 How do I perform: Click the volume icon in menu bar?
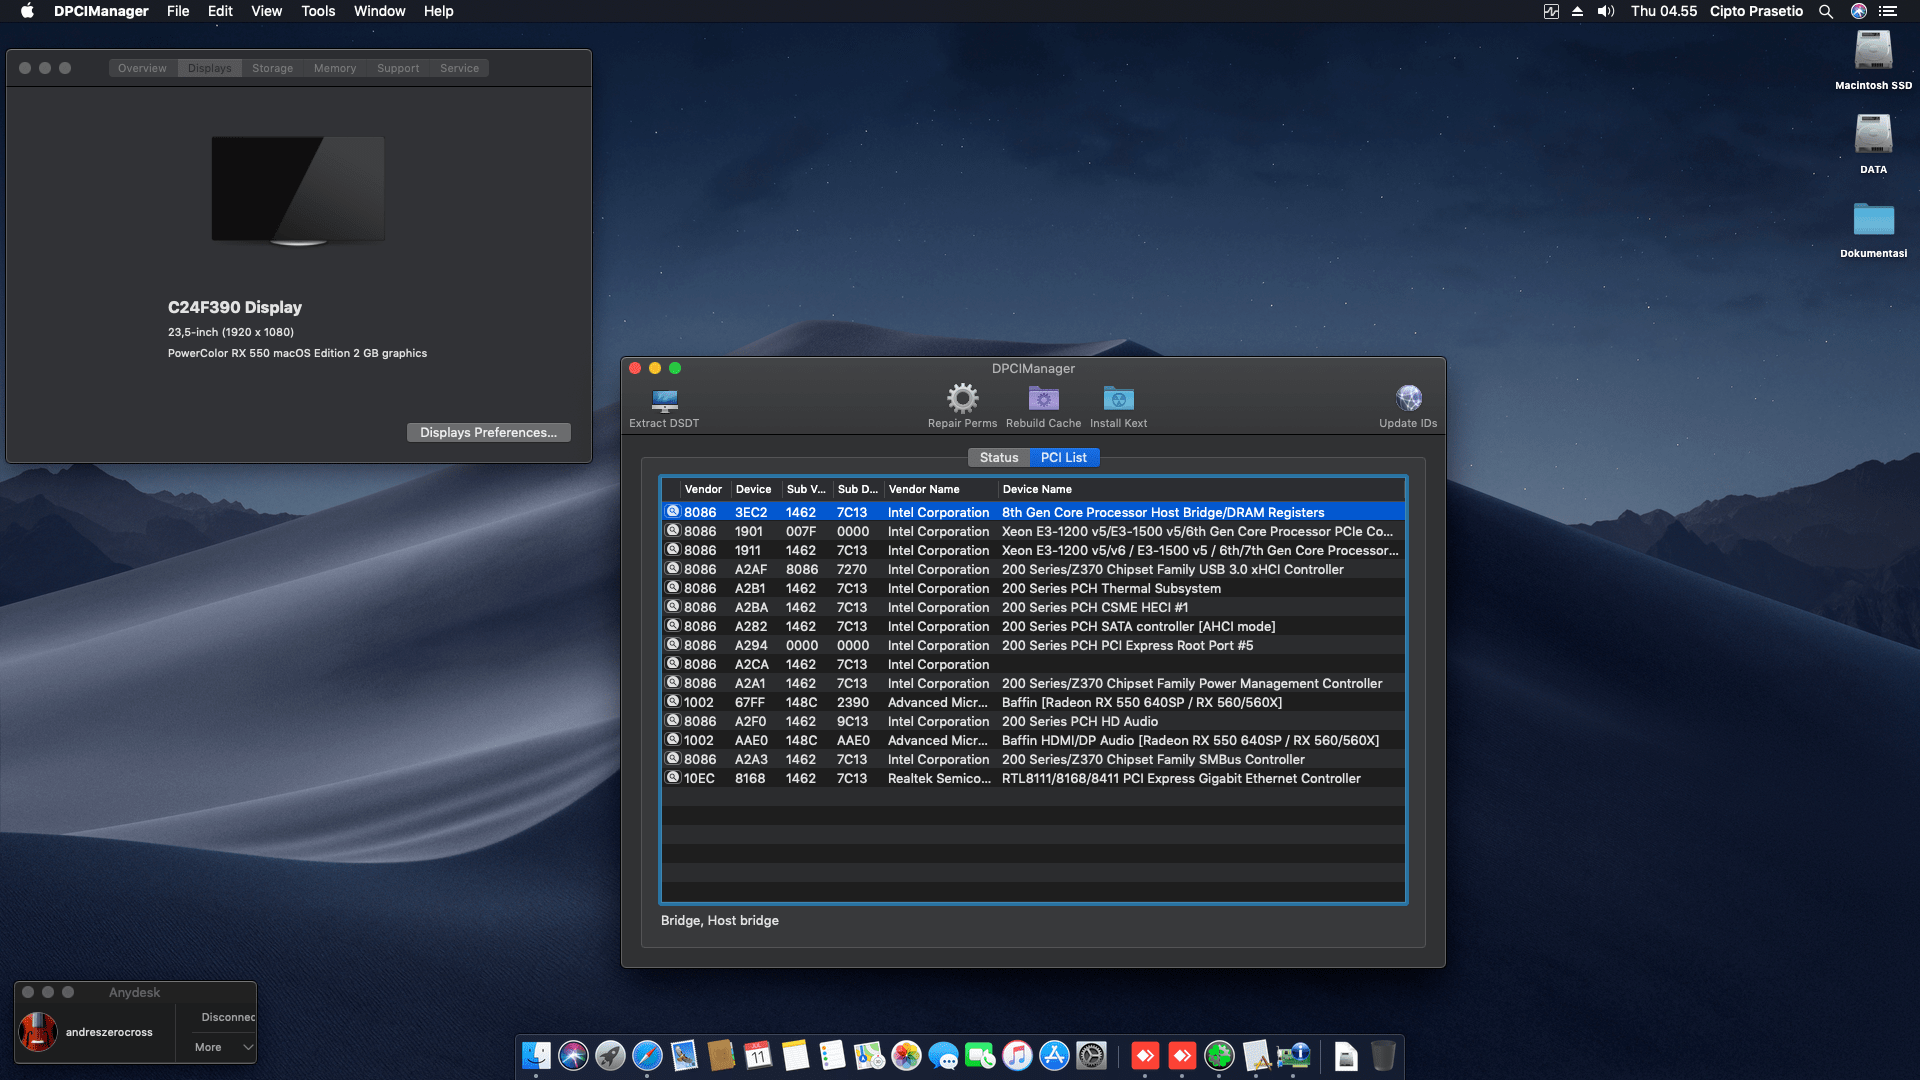click(x=1604, y=11)
